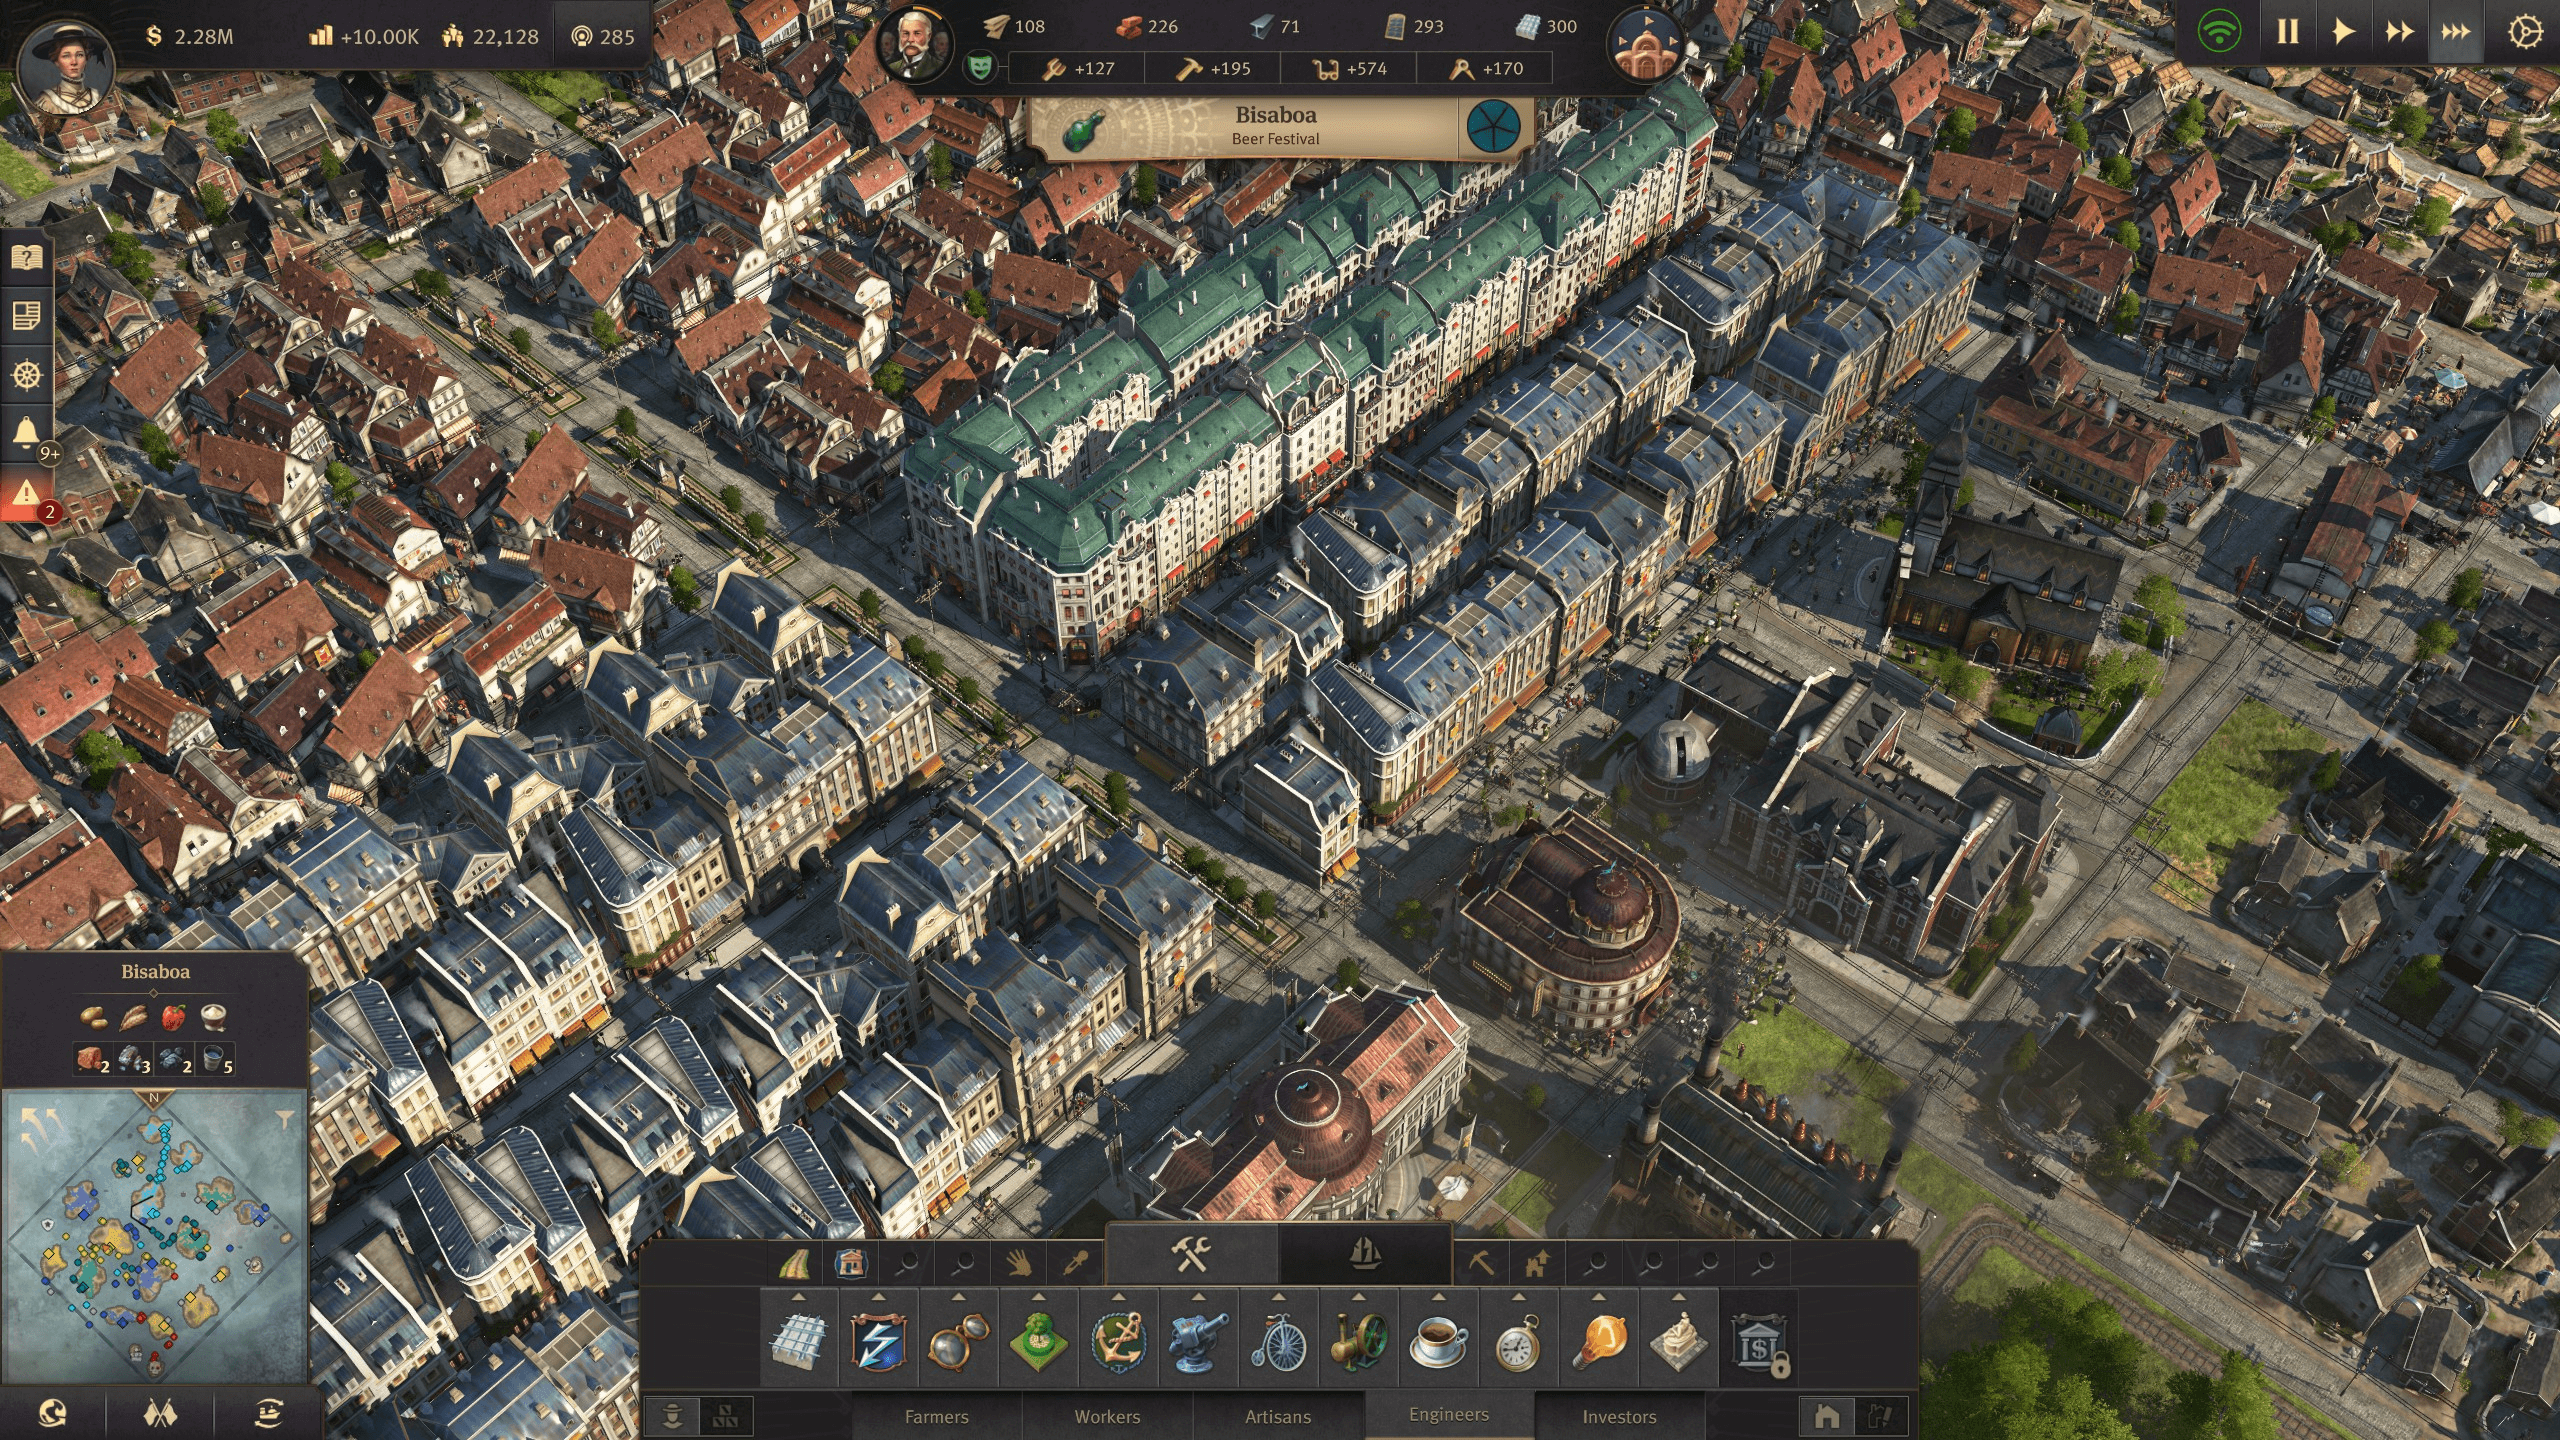Set game speed to double fast-forward
This screenshot has width=2560, height=1440.
tap(2398, 32)
